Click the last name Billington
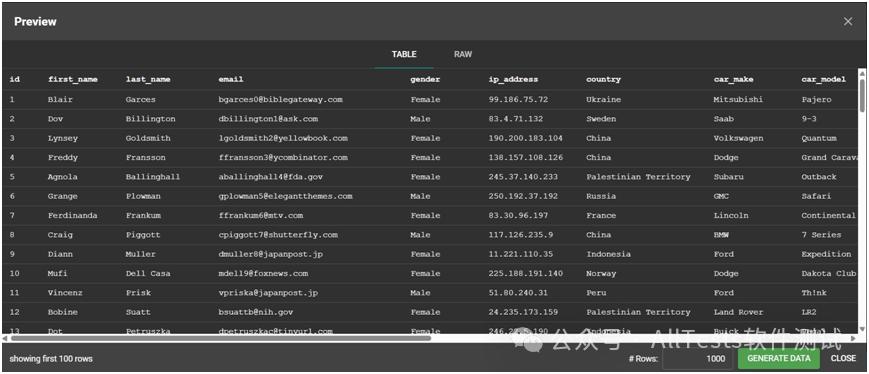Screen dimensions: 869x374 tap(150, 119)
